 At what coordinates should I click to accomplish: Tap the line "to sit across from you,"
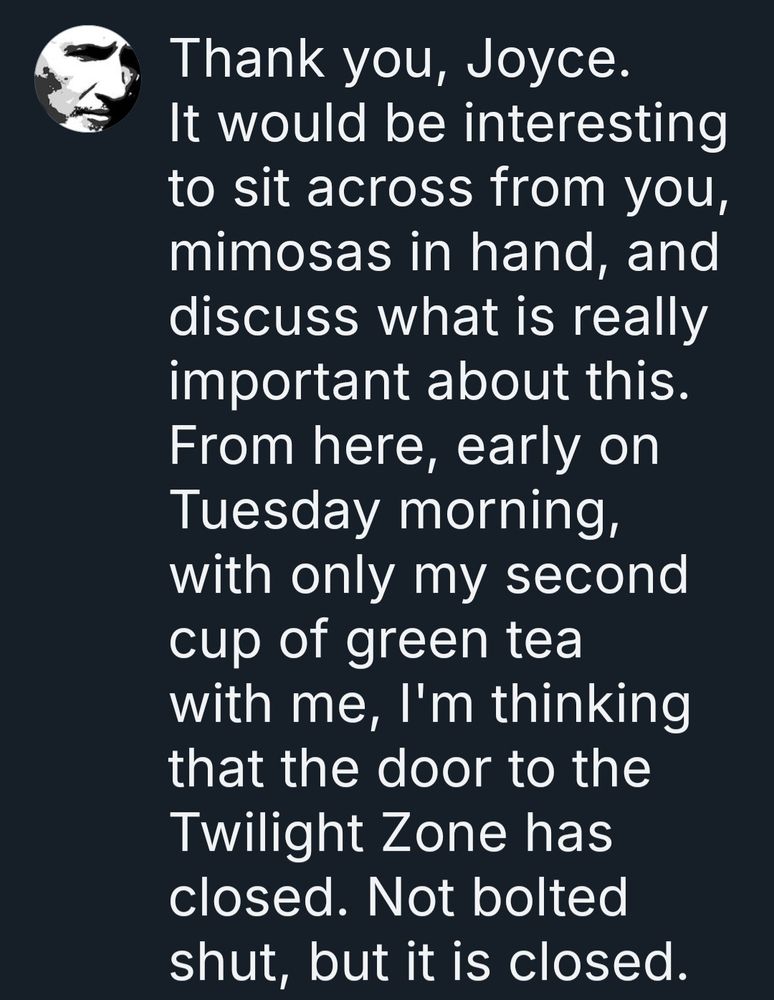click(449, 189)
